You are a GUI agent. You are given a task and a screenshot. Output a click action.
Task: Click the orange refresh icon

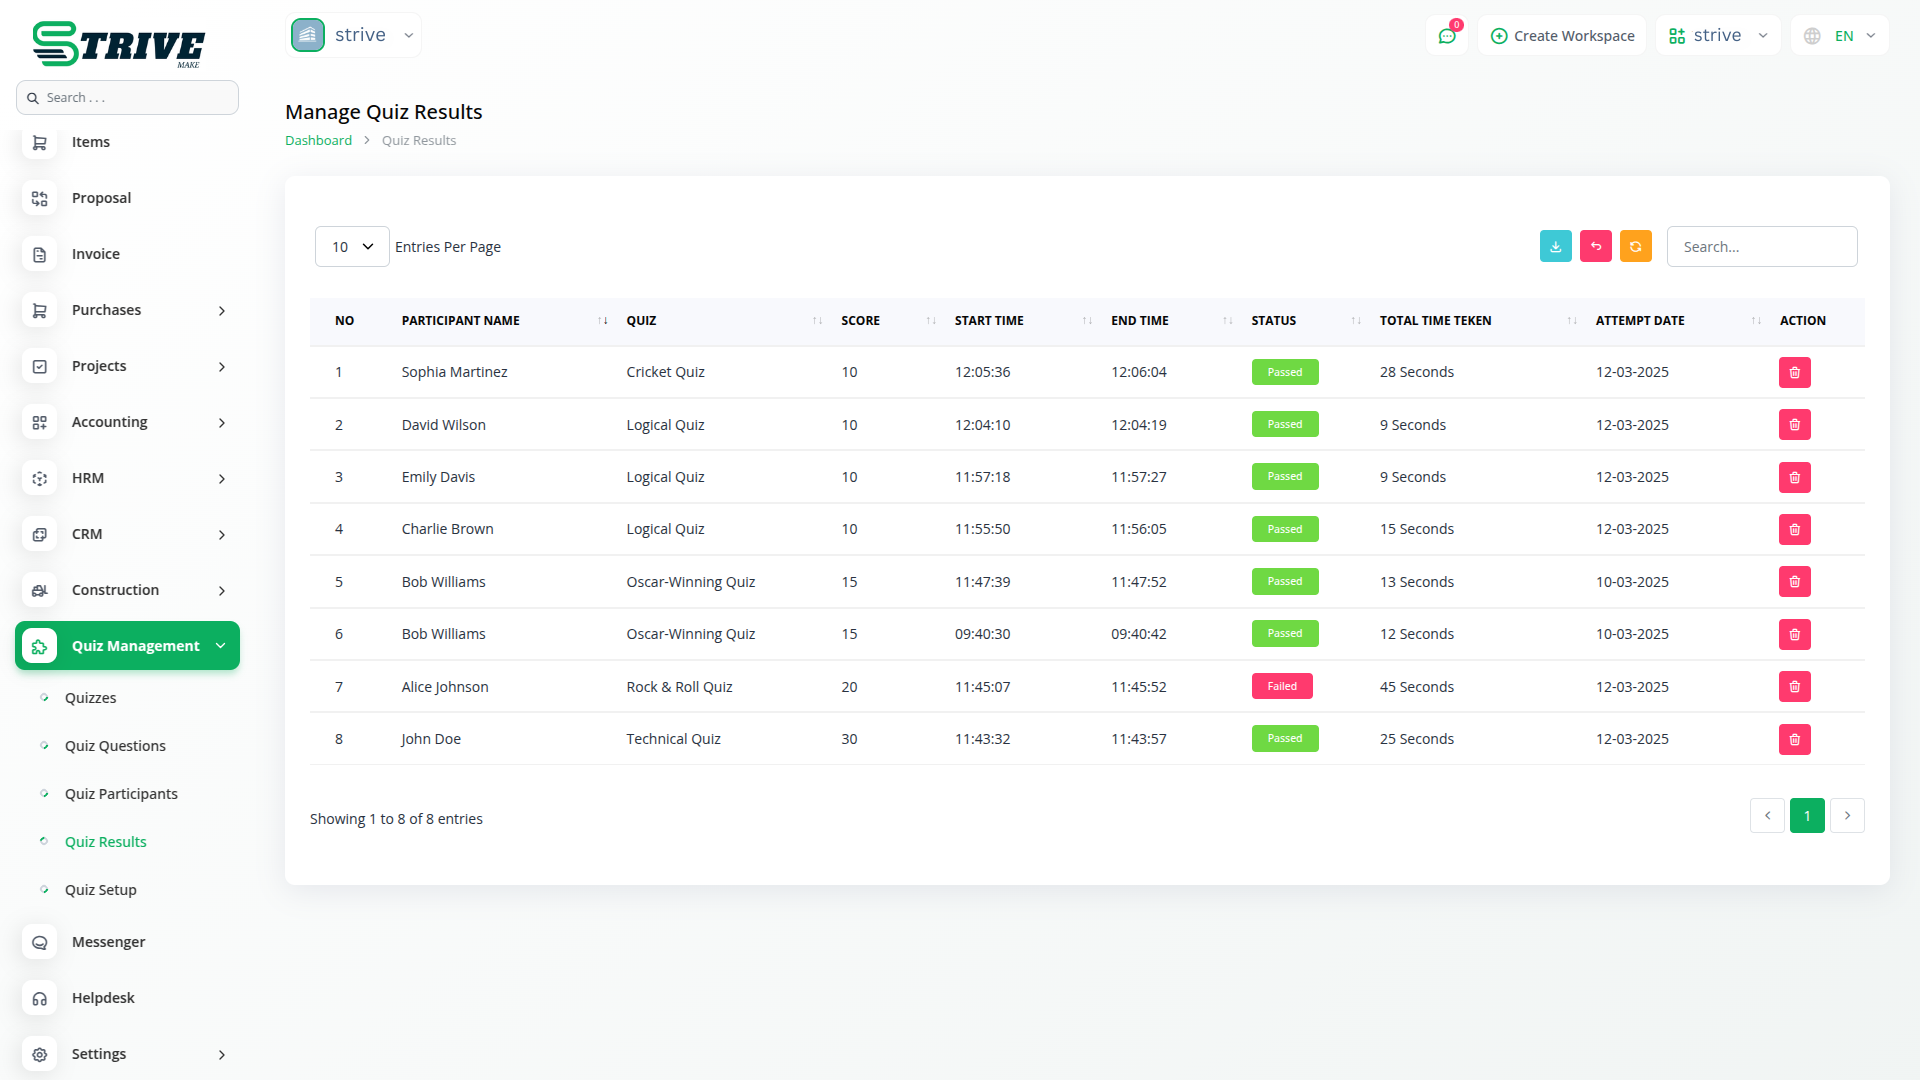pyautogui.click(x=1635, y=246)
